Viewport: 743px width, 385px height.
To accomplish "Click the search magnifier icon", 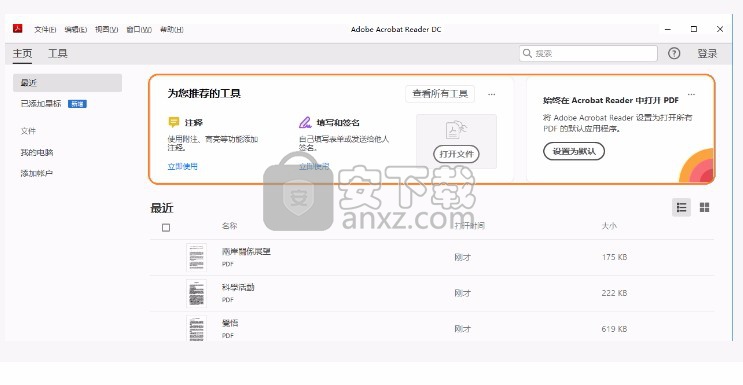I will click(527, 54).
